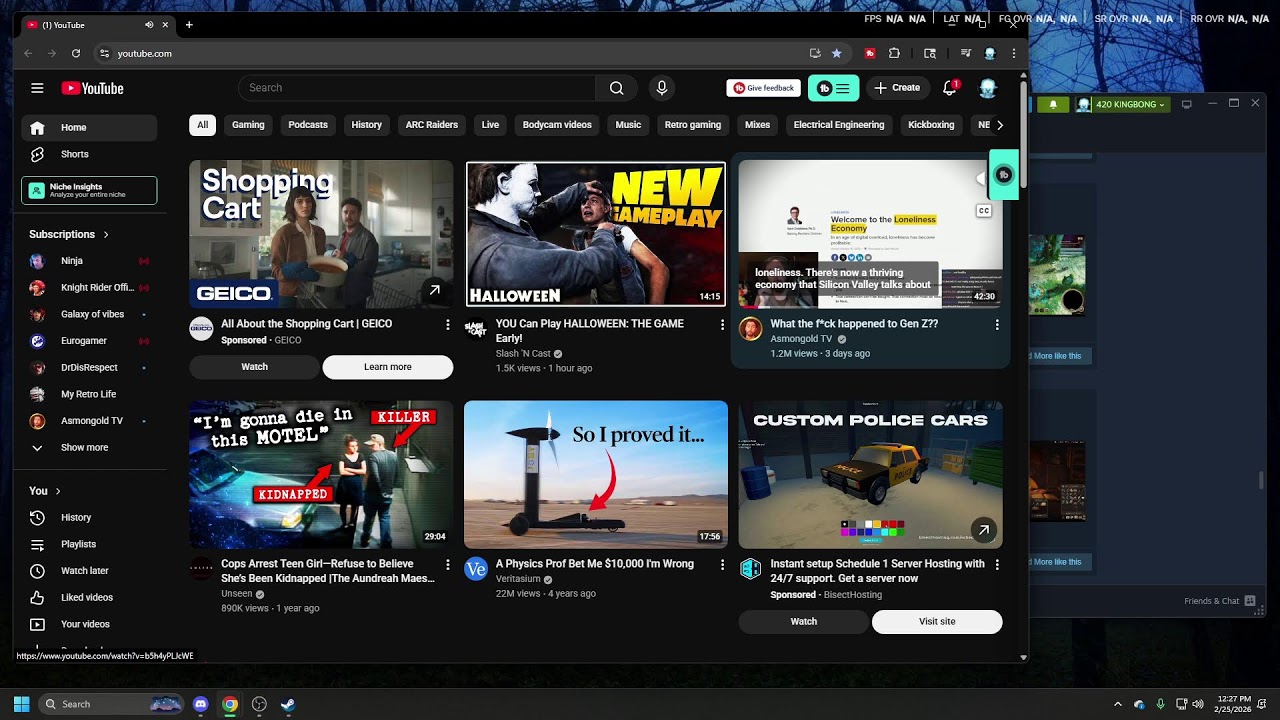
Task: Open more options for GEICO ad
Action: (447, 325)
